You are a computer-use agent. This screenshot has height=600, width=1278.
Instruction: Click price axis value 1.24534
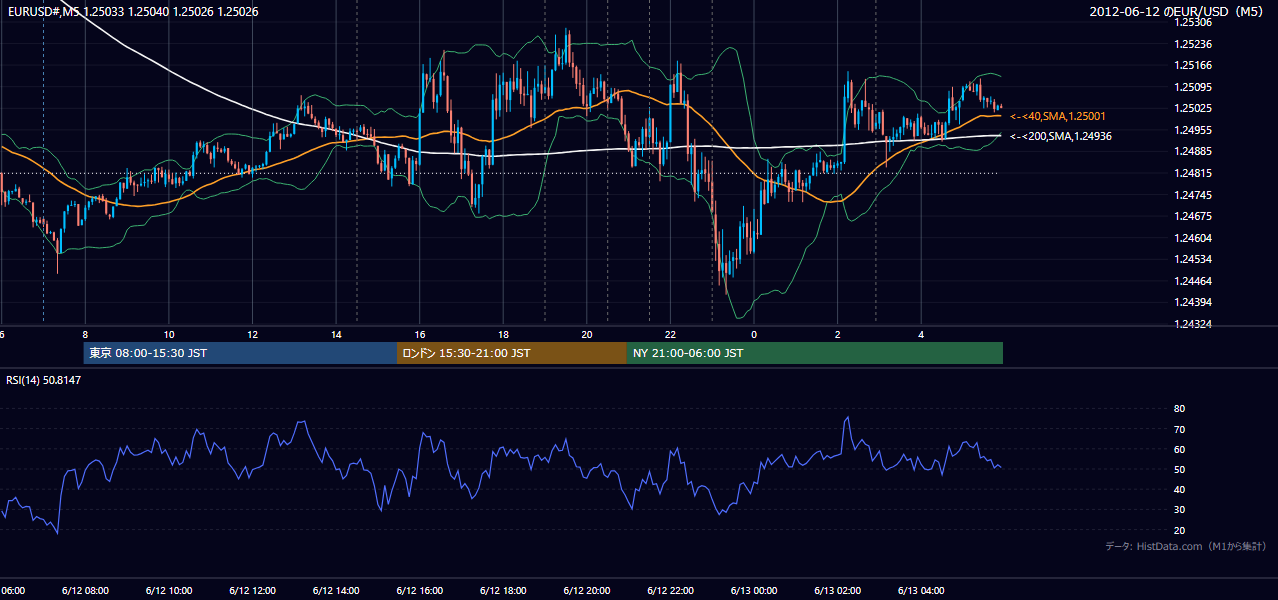(1193, 259)
